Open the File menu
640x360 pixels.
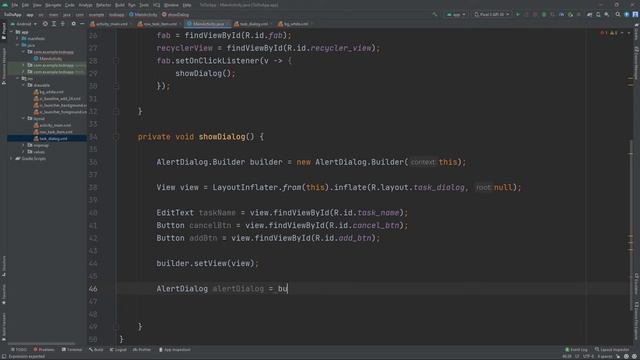pos(15,5)
